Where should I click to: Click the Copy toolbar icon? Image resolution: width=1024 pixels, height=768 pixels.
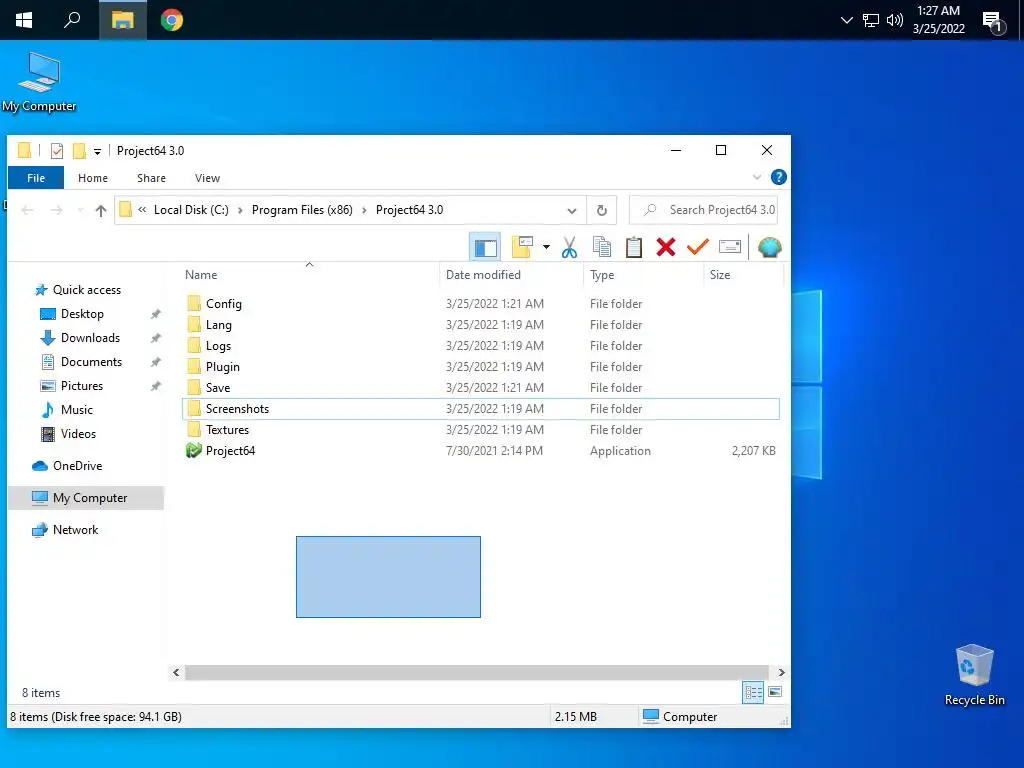coord(601,248)
